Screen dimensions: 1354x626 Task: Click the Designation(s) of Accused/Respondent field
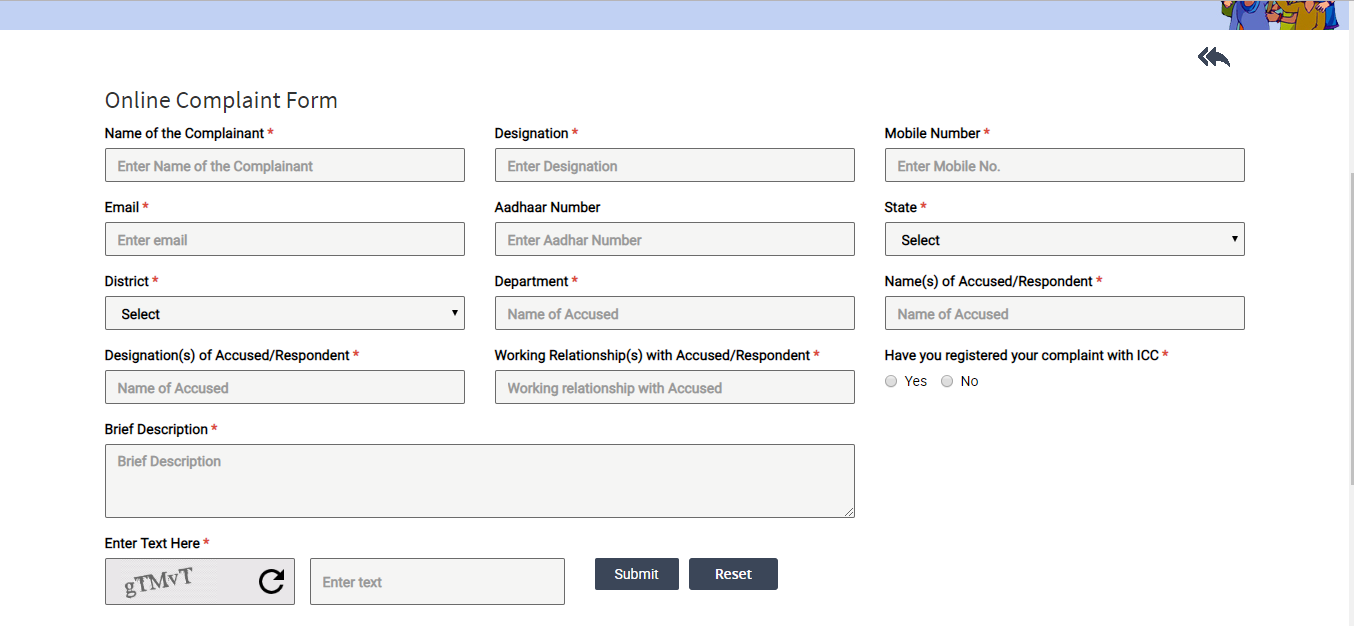284,388
